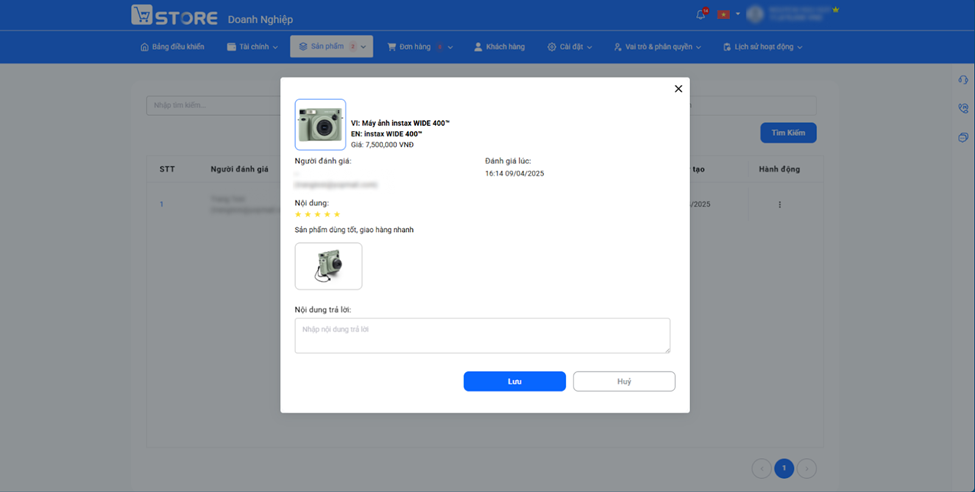Open the Vietnam flag language selector
Screen dimensions: 975x492
click(728, 14)
